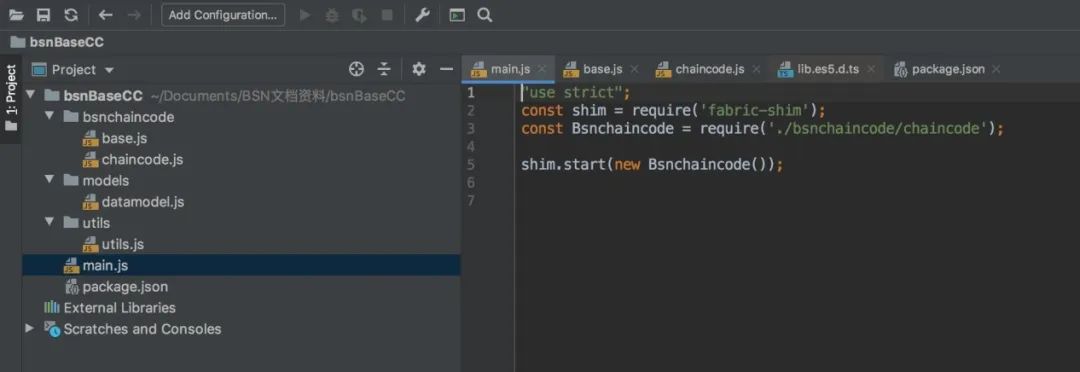Toggle the 1: Project side tool window
1080x372 pixels.
coord(11,100)
